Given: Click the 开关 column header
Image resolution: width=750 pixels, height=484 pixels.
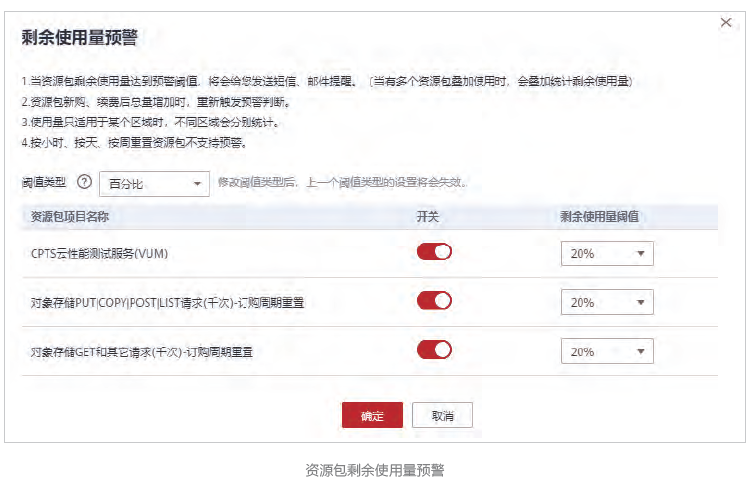Looking at the screenshot, I should pyautogui.click(x=427, y=216).
